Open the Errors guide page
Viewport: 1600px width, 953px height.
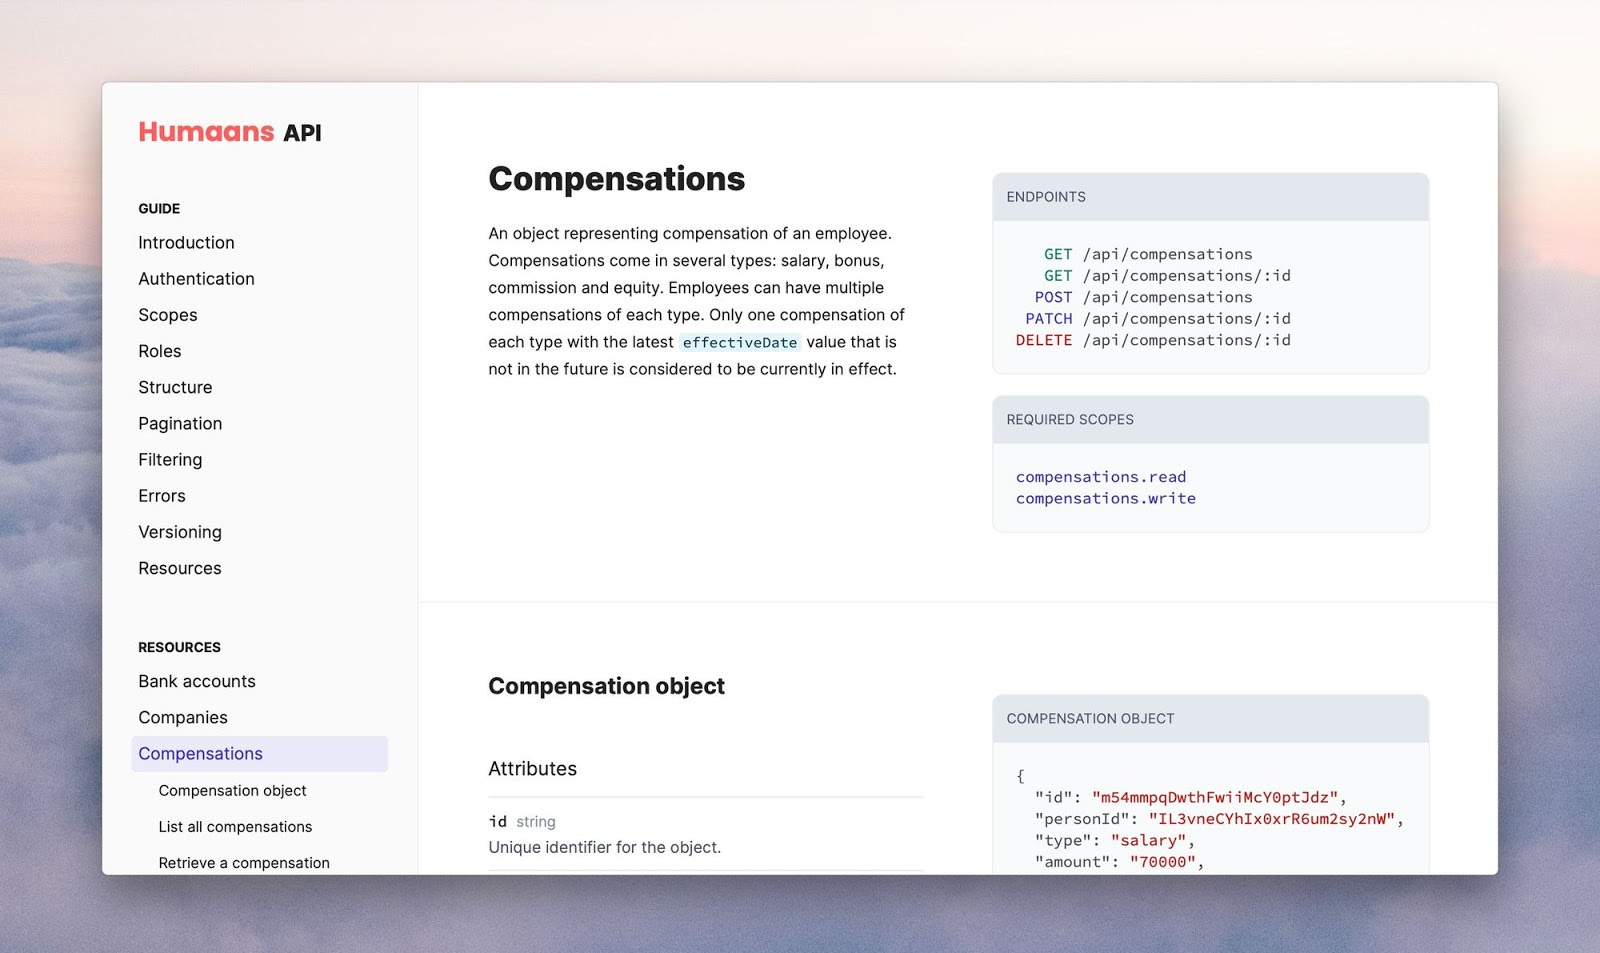click(x=162, y=495)
